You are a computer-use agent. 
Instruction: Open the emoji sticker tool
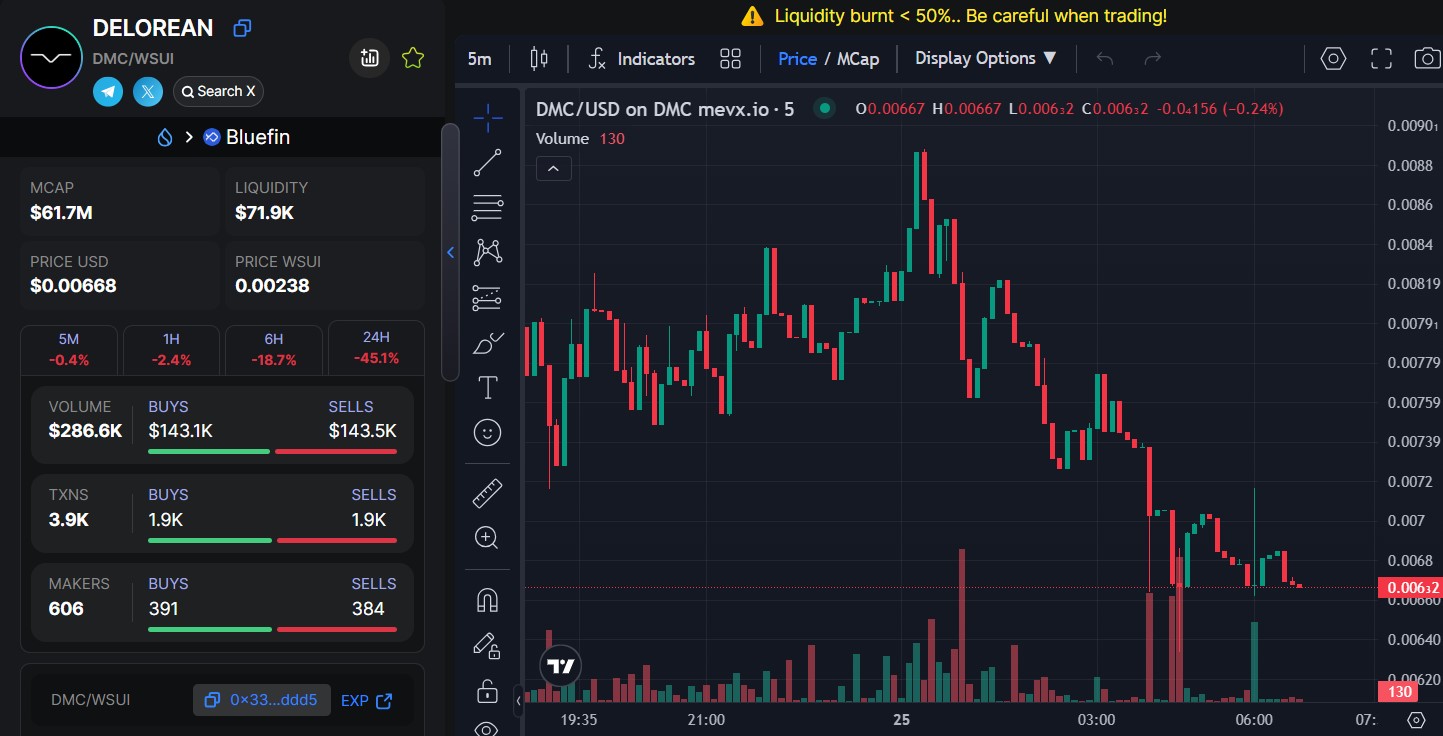[x=487, y=433]
